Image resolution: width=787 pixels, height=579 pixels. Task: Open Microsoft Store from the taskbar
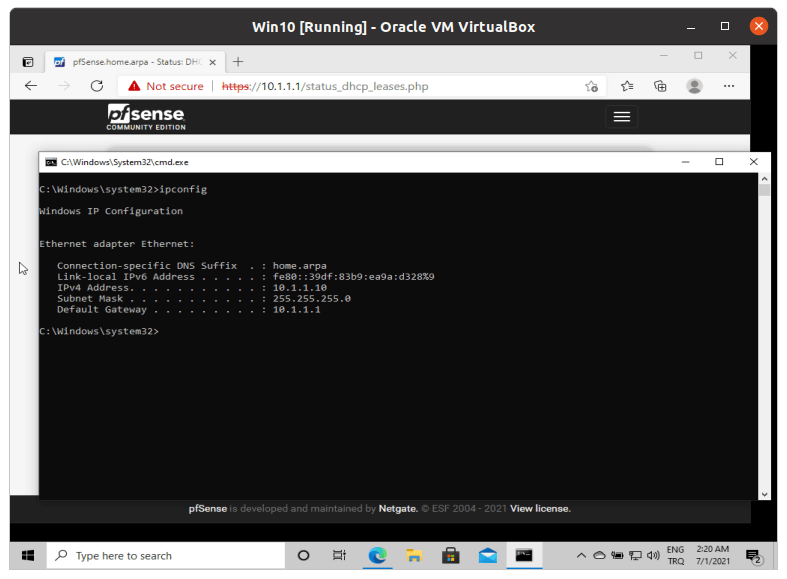[x=450, y=555]
